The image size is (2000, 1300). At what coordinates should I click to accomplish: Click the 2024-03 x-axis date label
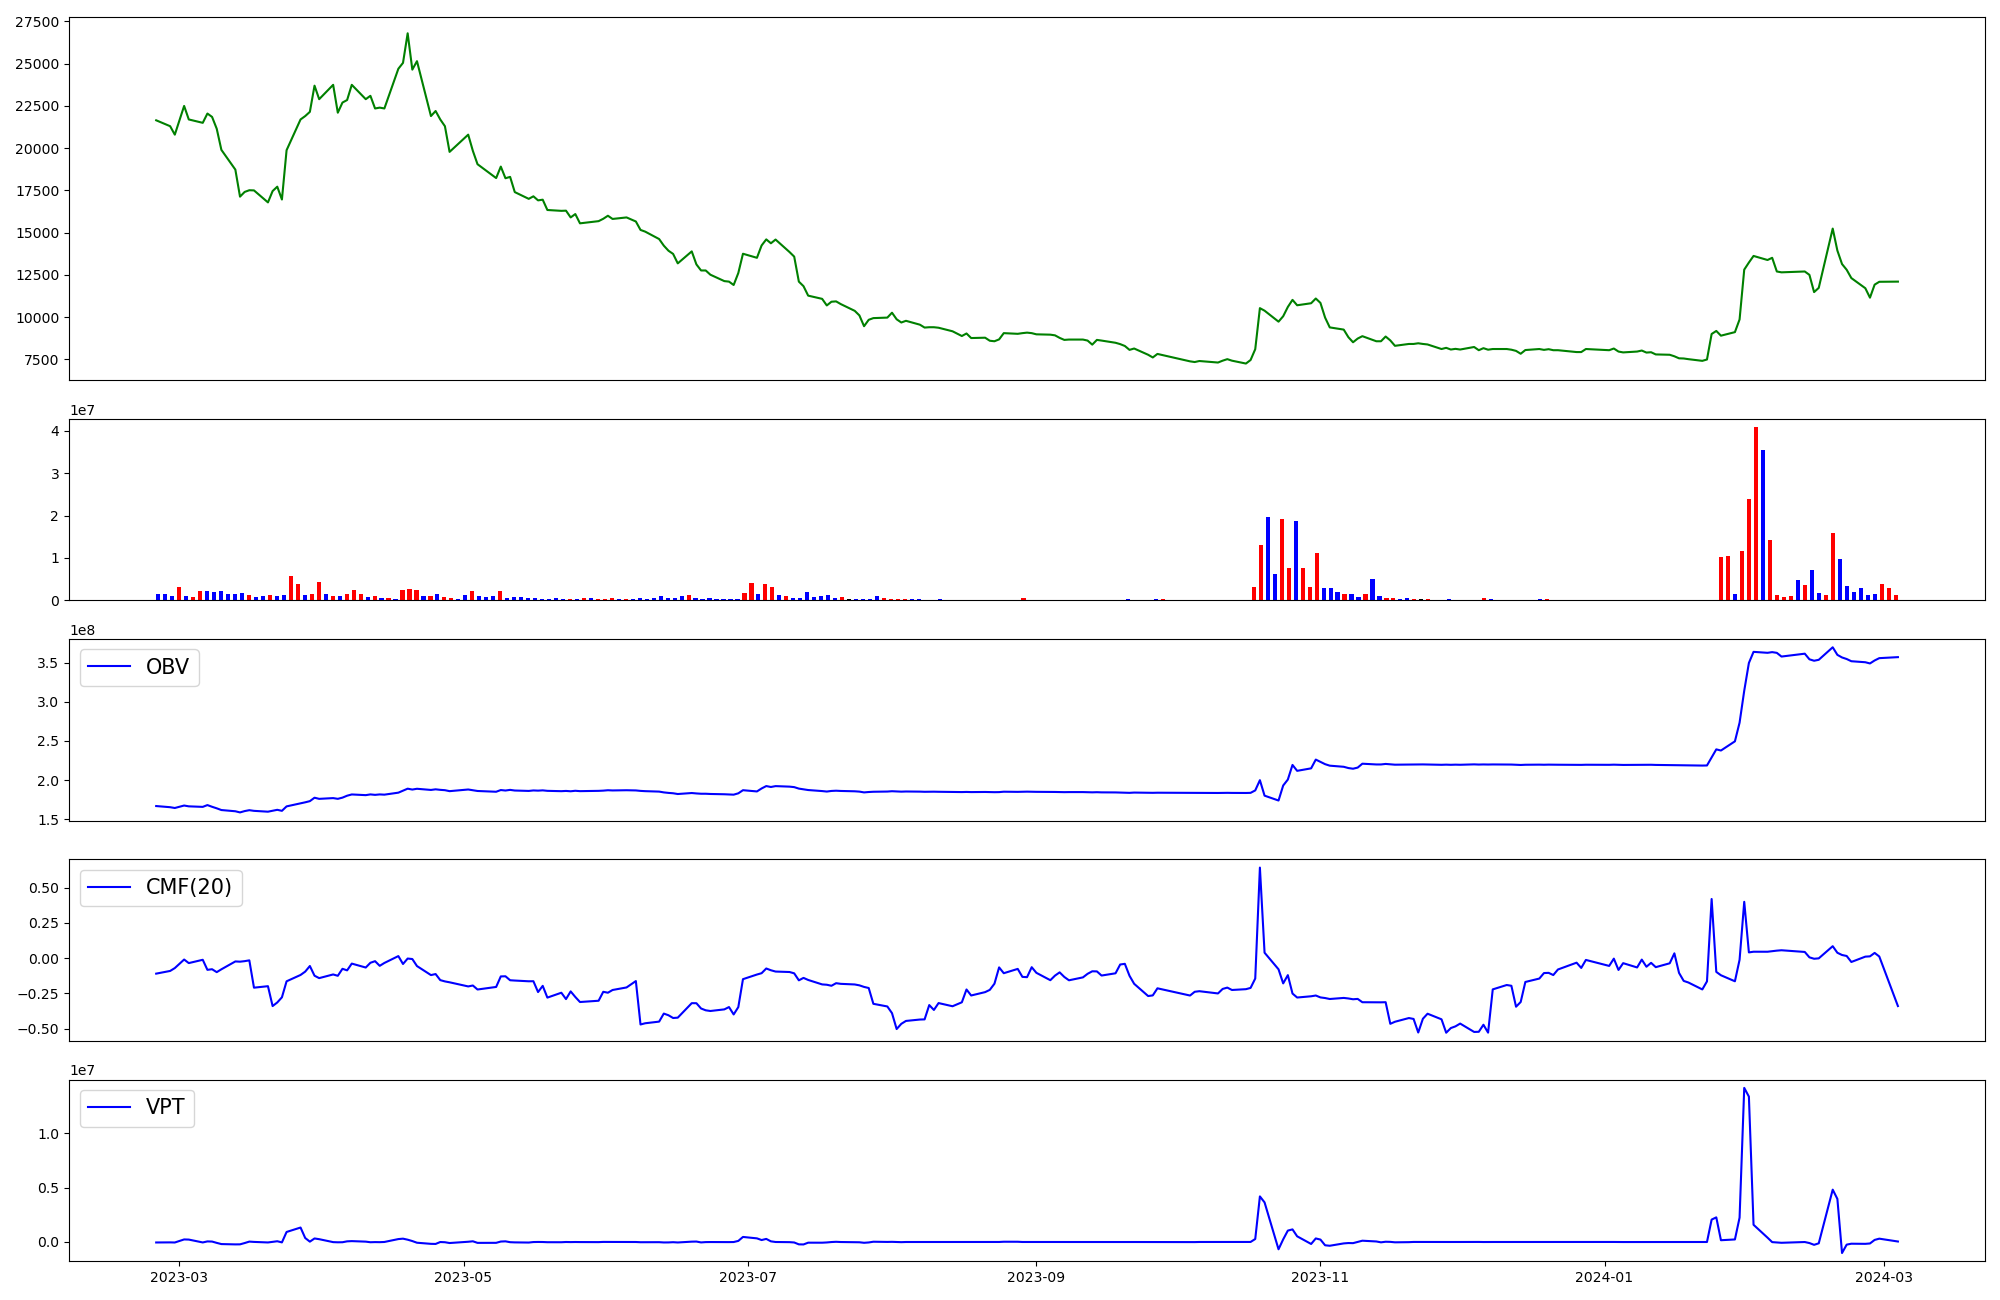click(1884, 1277)
